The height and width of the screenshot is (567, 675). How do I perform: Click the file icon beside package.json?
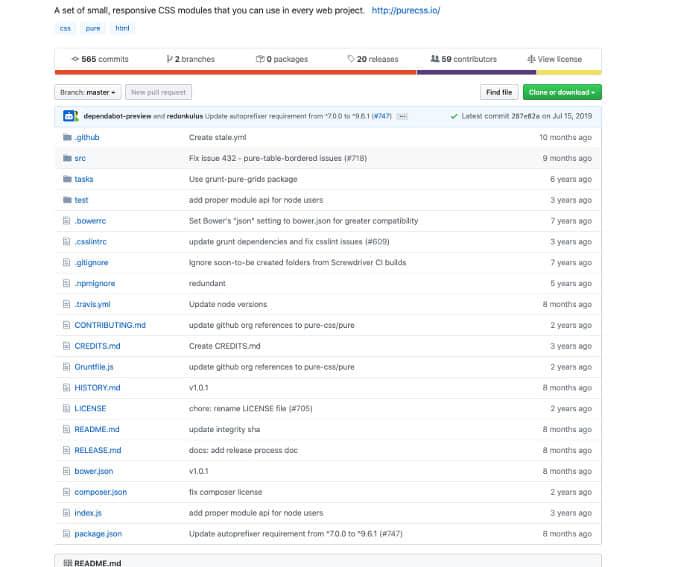65,534
